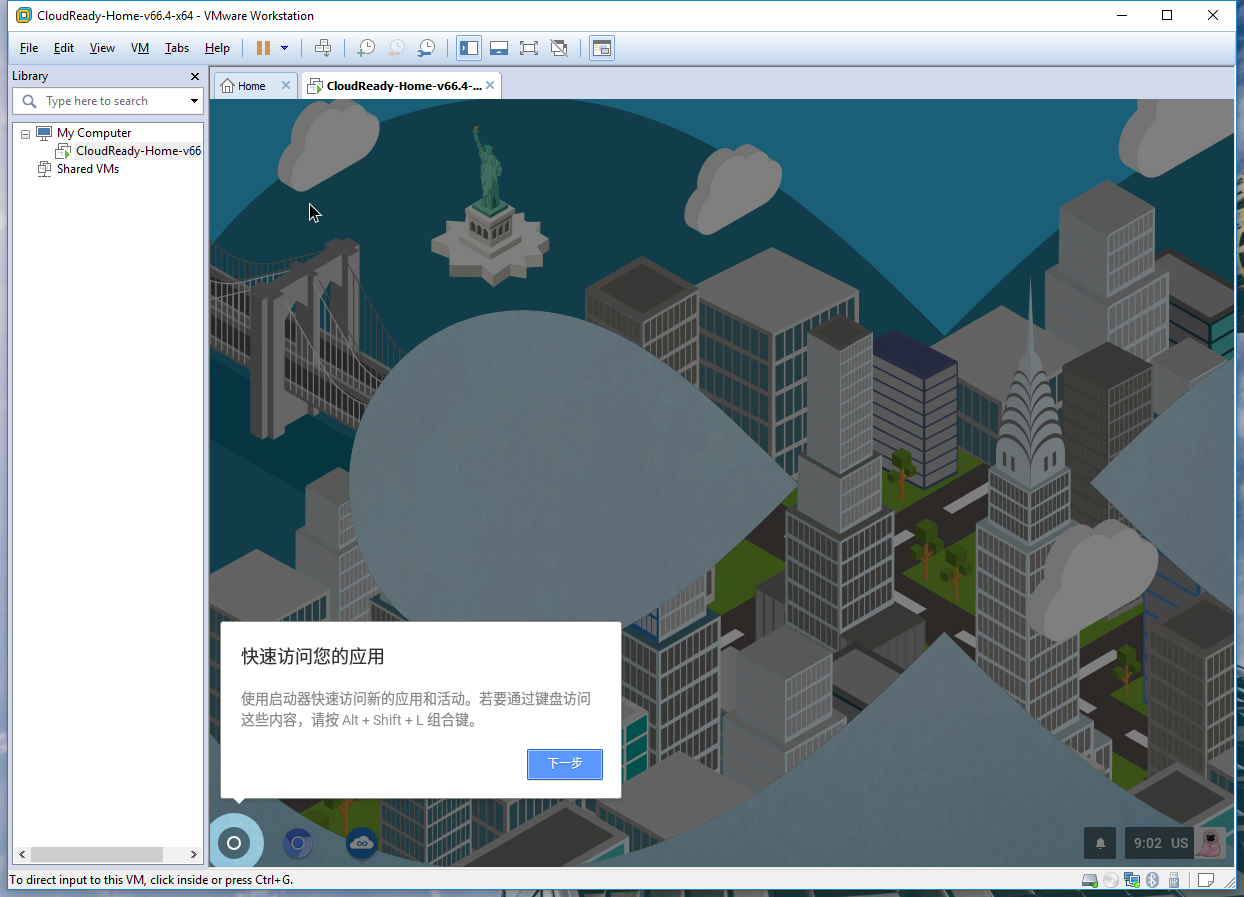Image resolution: width=1244 pixels, height=897 pixels.
Task: Open the VM menu
Action: pos(140,47)
